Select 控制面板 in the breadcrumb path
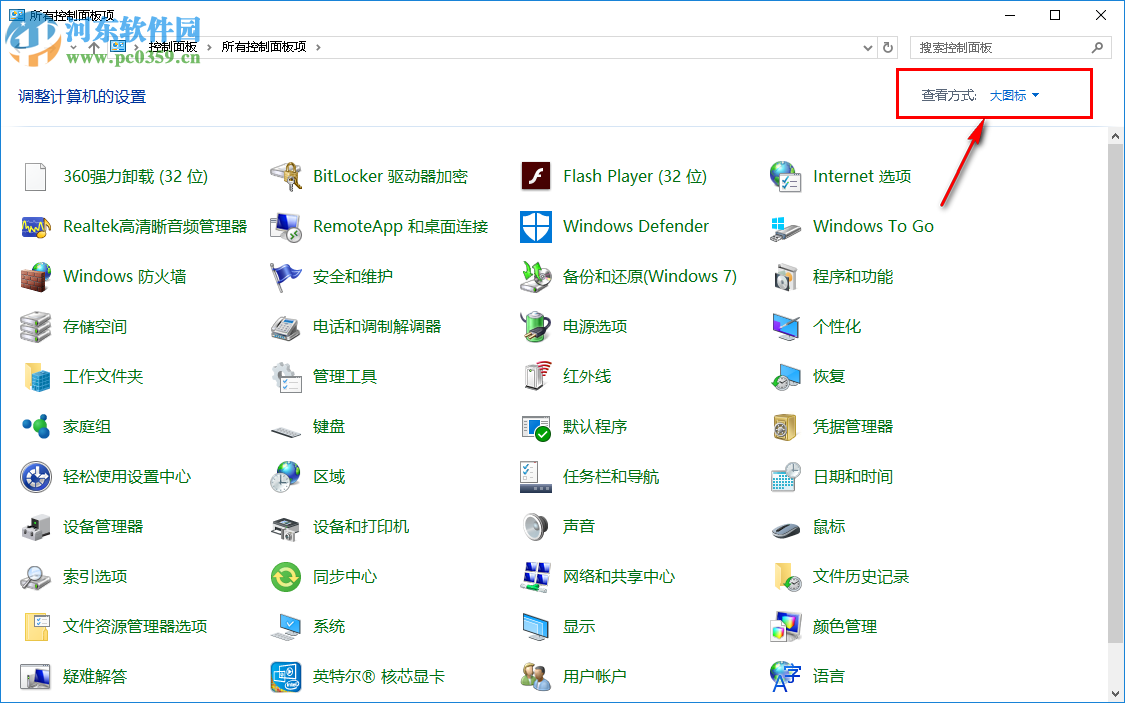Screen dimensions: 1125x703 (172, 46)
